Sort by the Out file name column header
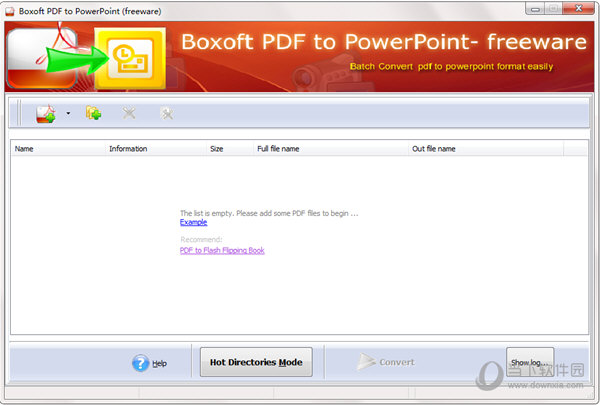This screenshot has width=600, height=405. pos(486,149)
